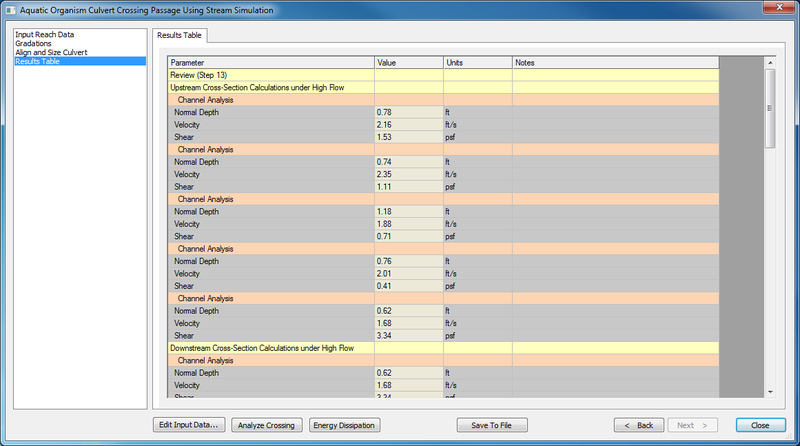This screenshot has width=800, height=446.
Task: Click Velocity value 2.35
Action: coord(409,174)
